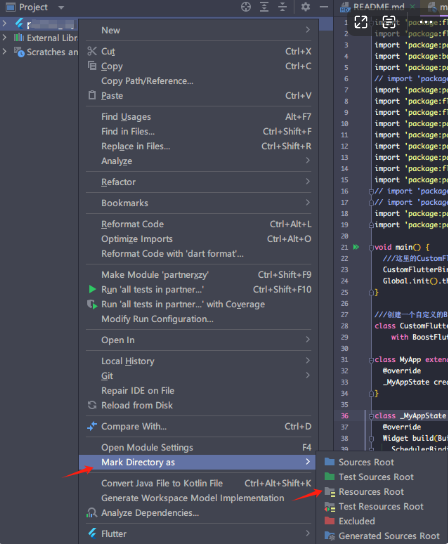Select Analyze Dependencies...

pos(198,513)
